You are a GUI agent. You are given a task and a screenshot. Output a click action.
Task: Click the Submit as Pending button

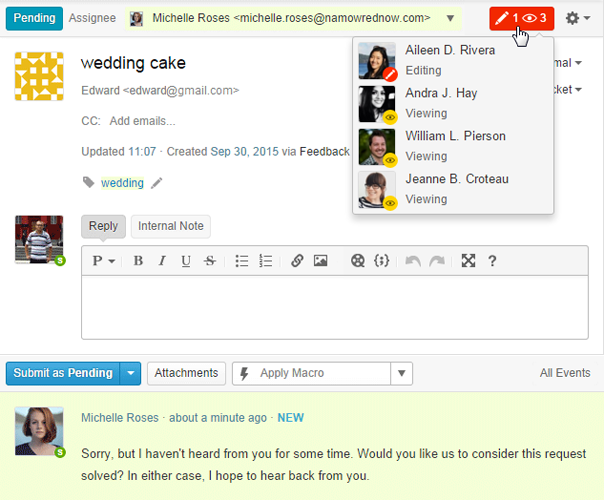[63, 373]
